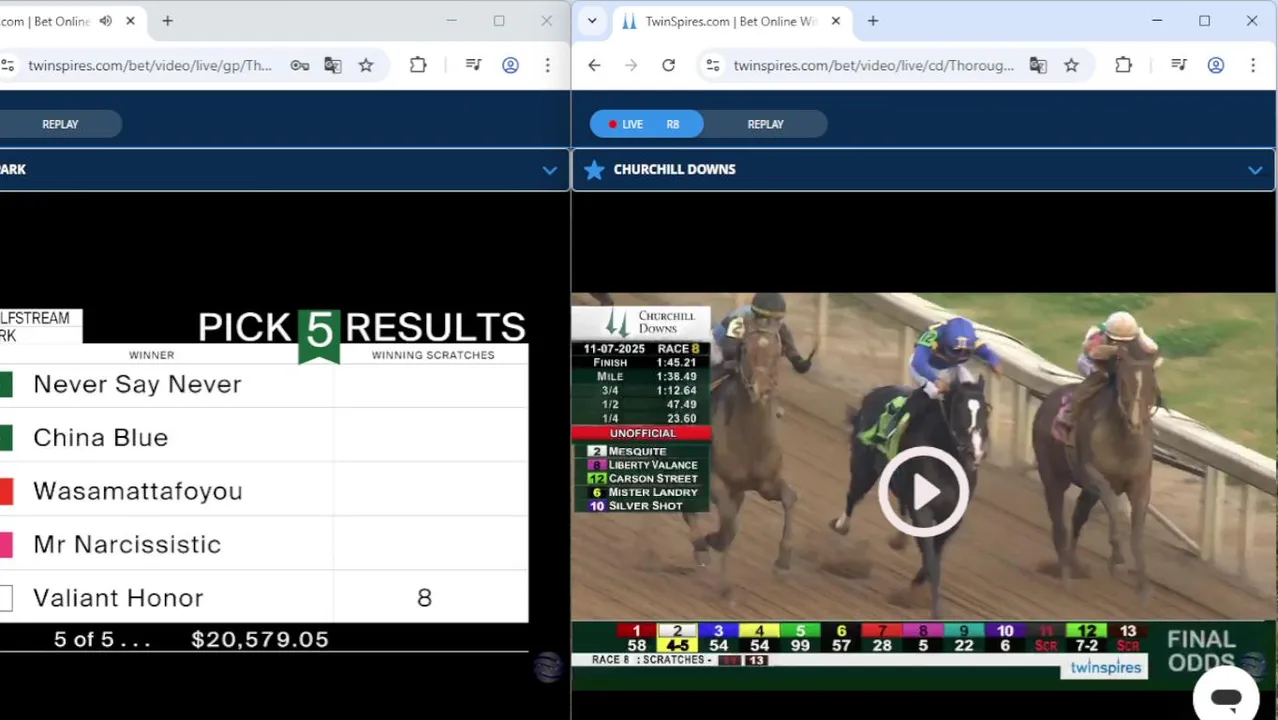This screenshot has height=720, width=1278.
Task: Click the Finish time 1:45.21
Action: [676, 363]
